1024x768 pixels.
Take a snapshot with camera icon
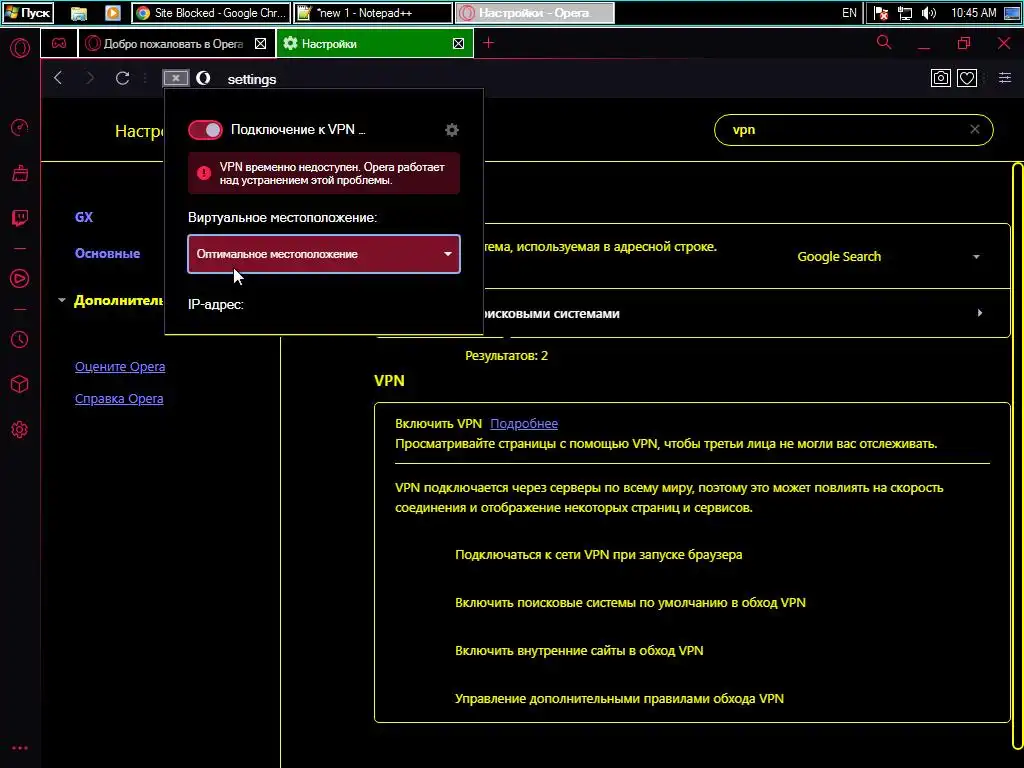(x=940, y=78)
